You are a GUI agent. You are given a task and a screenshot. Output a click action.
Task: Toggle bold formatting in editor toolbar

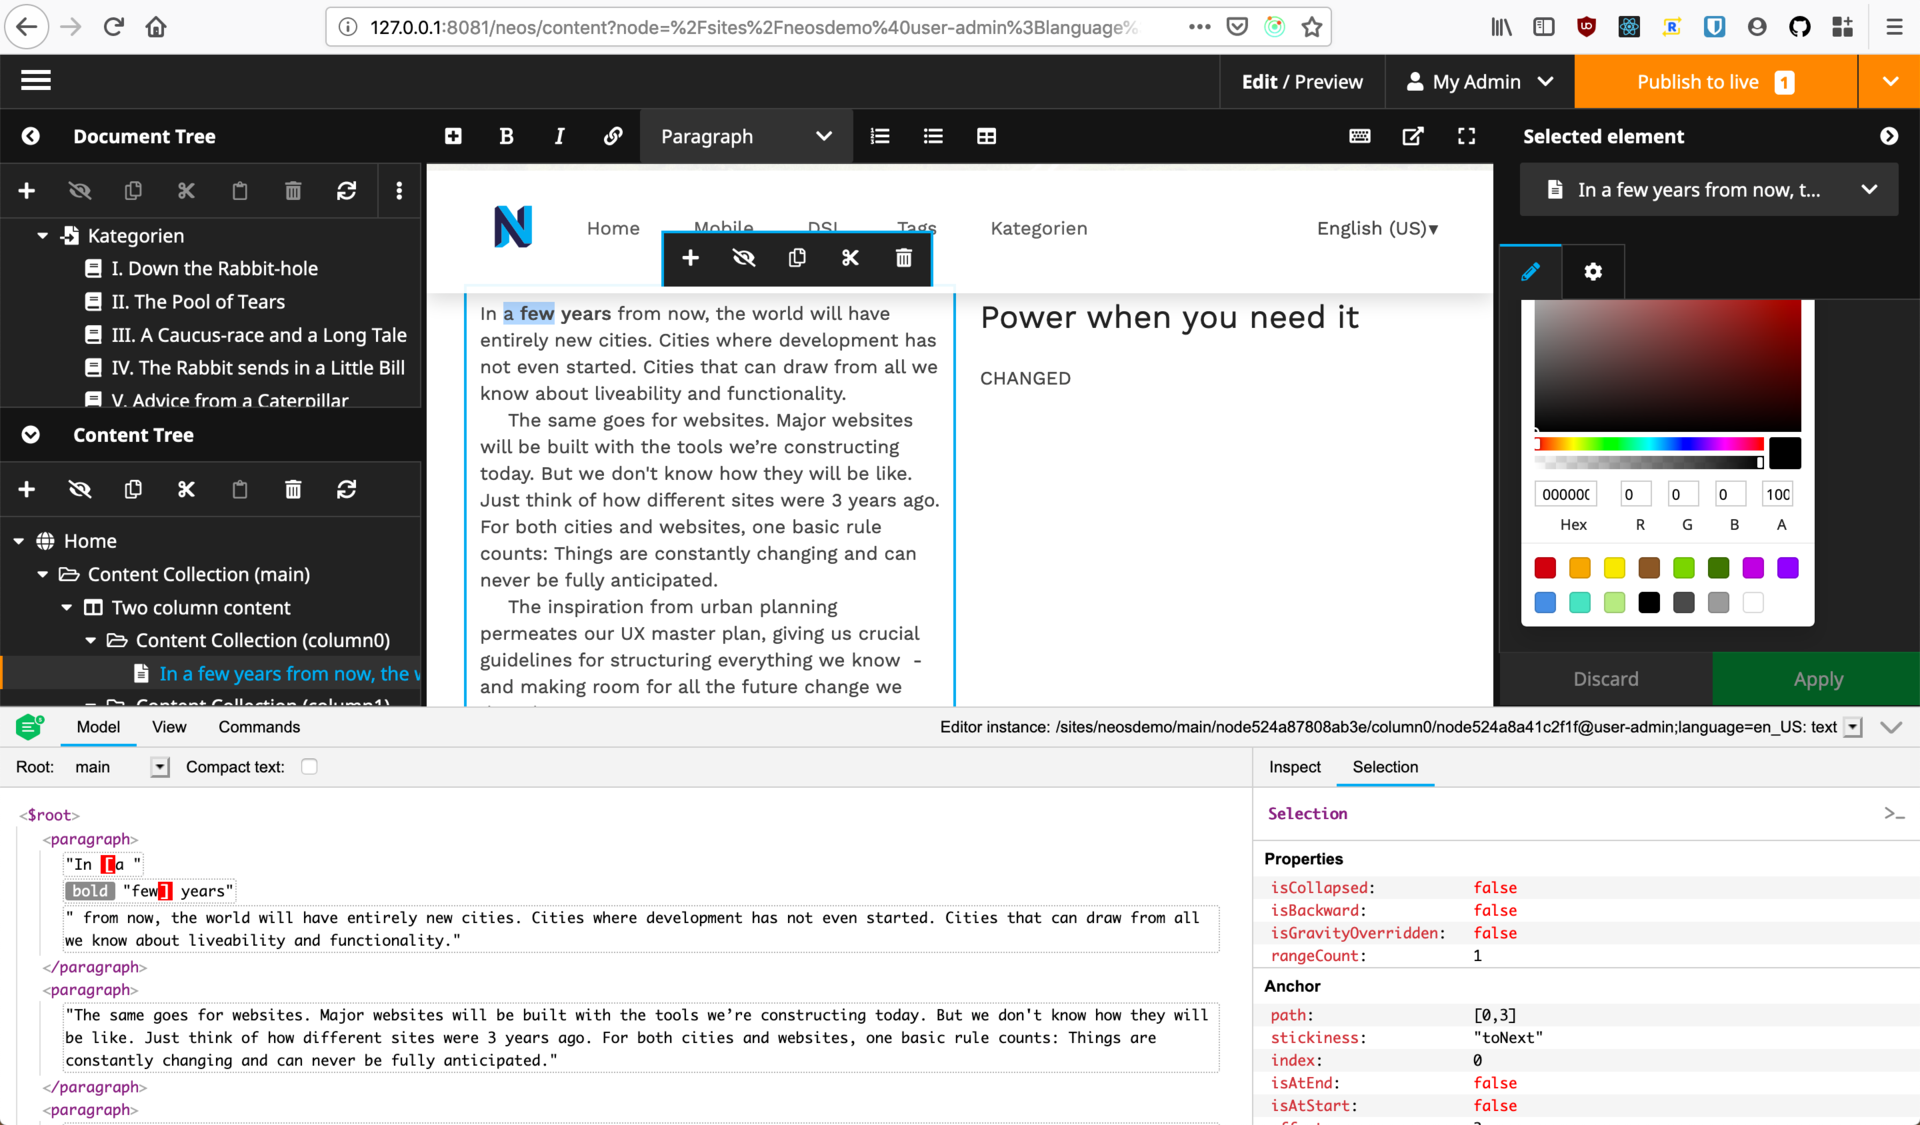[506, 136]
